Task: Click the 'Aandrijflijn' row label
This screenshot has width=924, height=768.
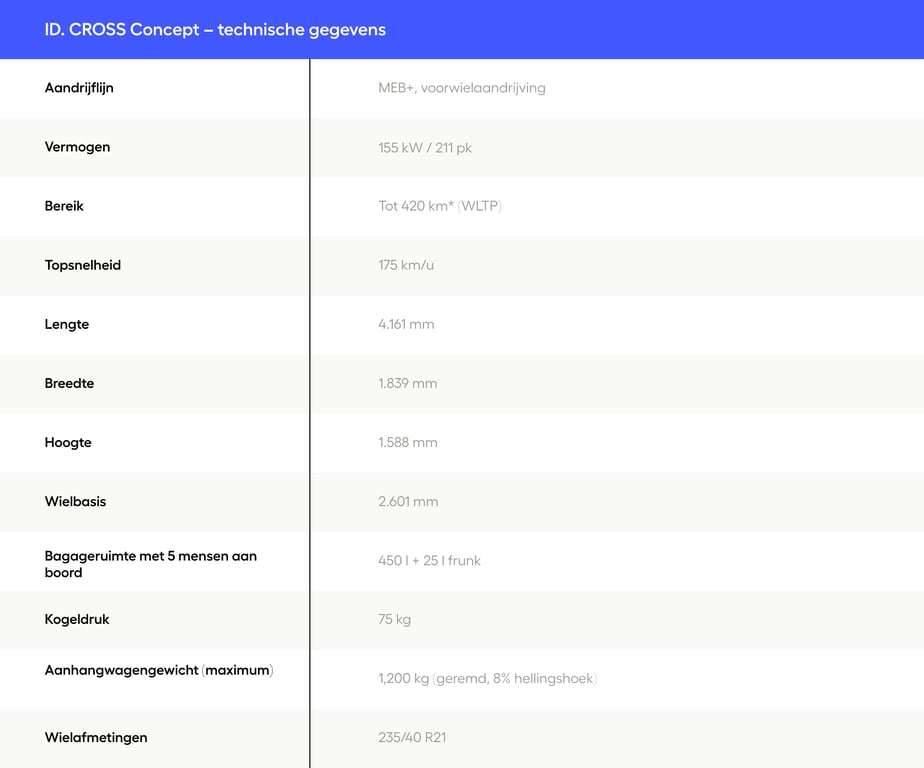Action: 79,88
